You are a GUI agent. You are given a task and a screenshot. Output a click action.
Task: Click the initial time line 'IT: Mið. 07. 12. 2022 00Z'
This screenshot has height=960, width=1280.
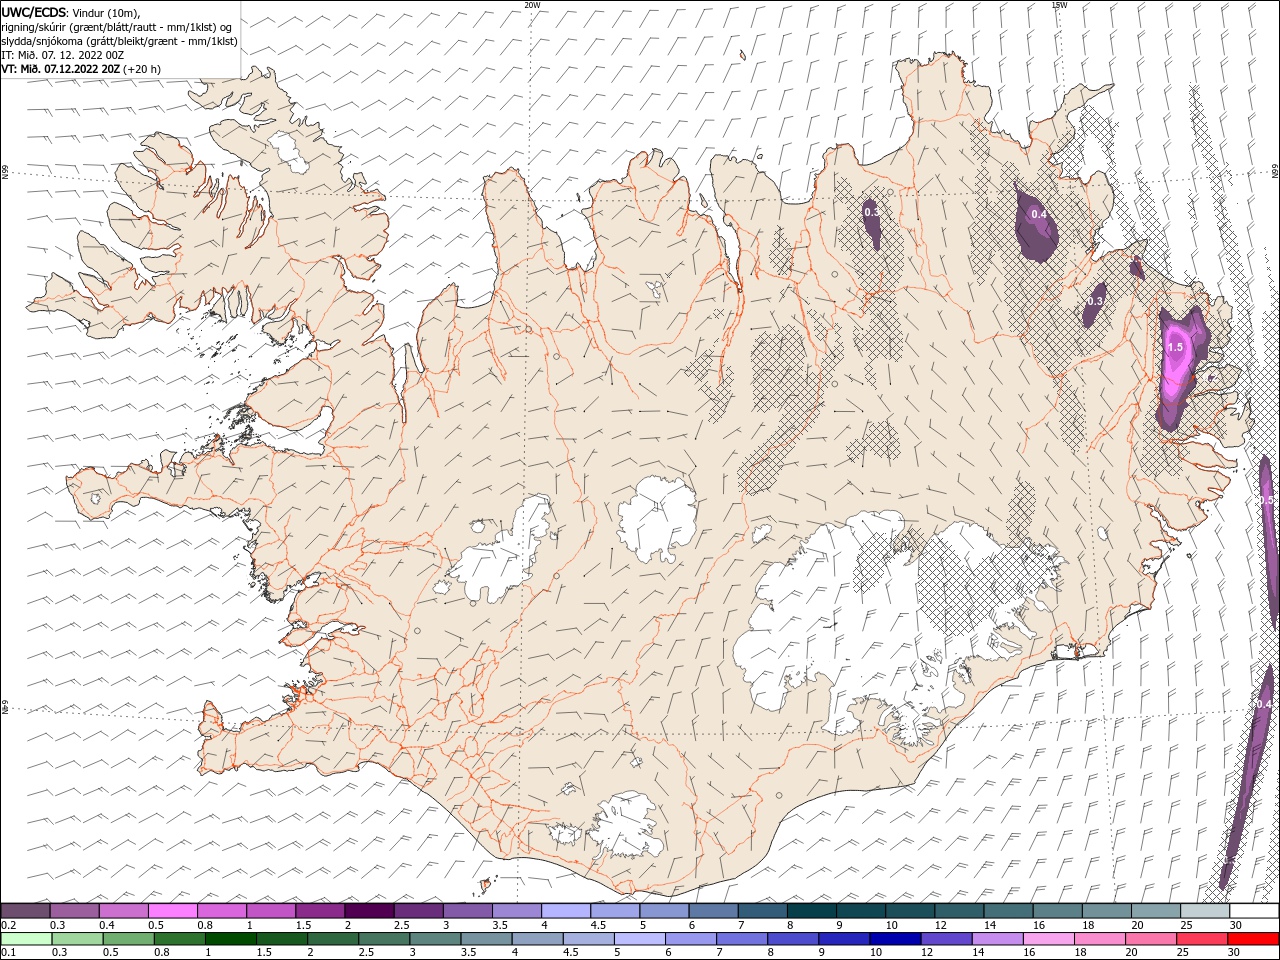(62, 55)
